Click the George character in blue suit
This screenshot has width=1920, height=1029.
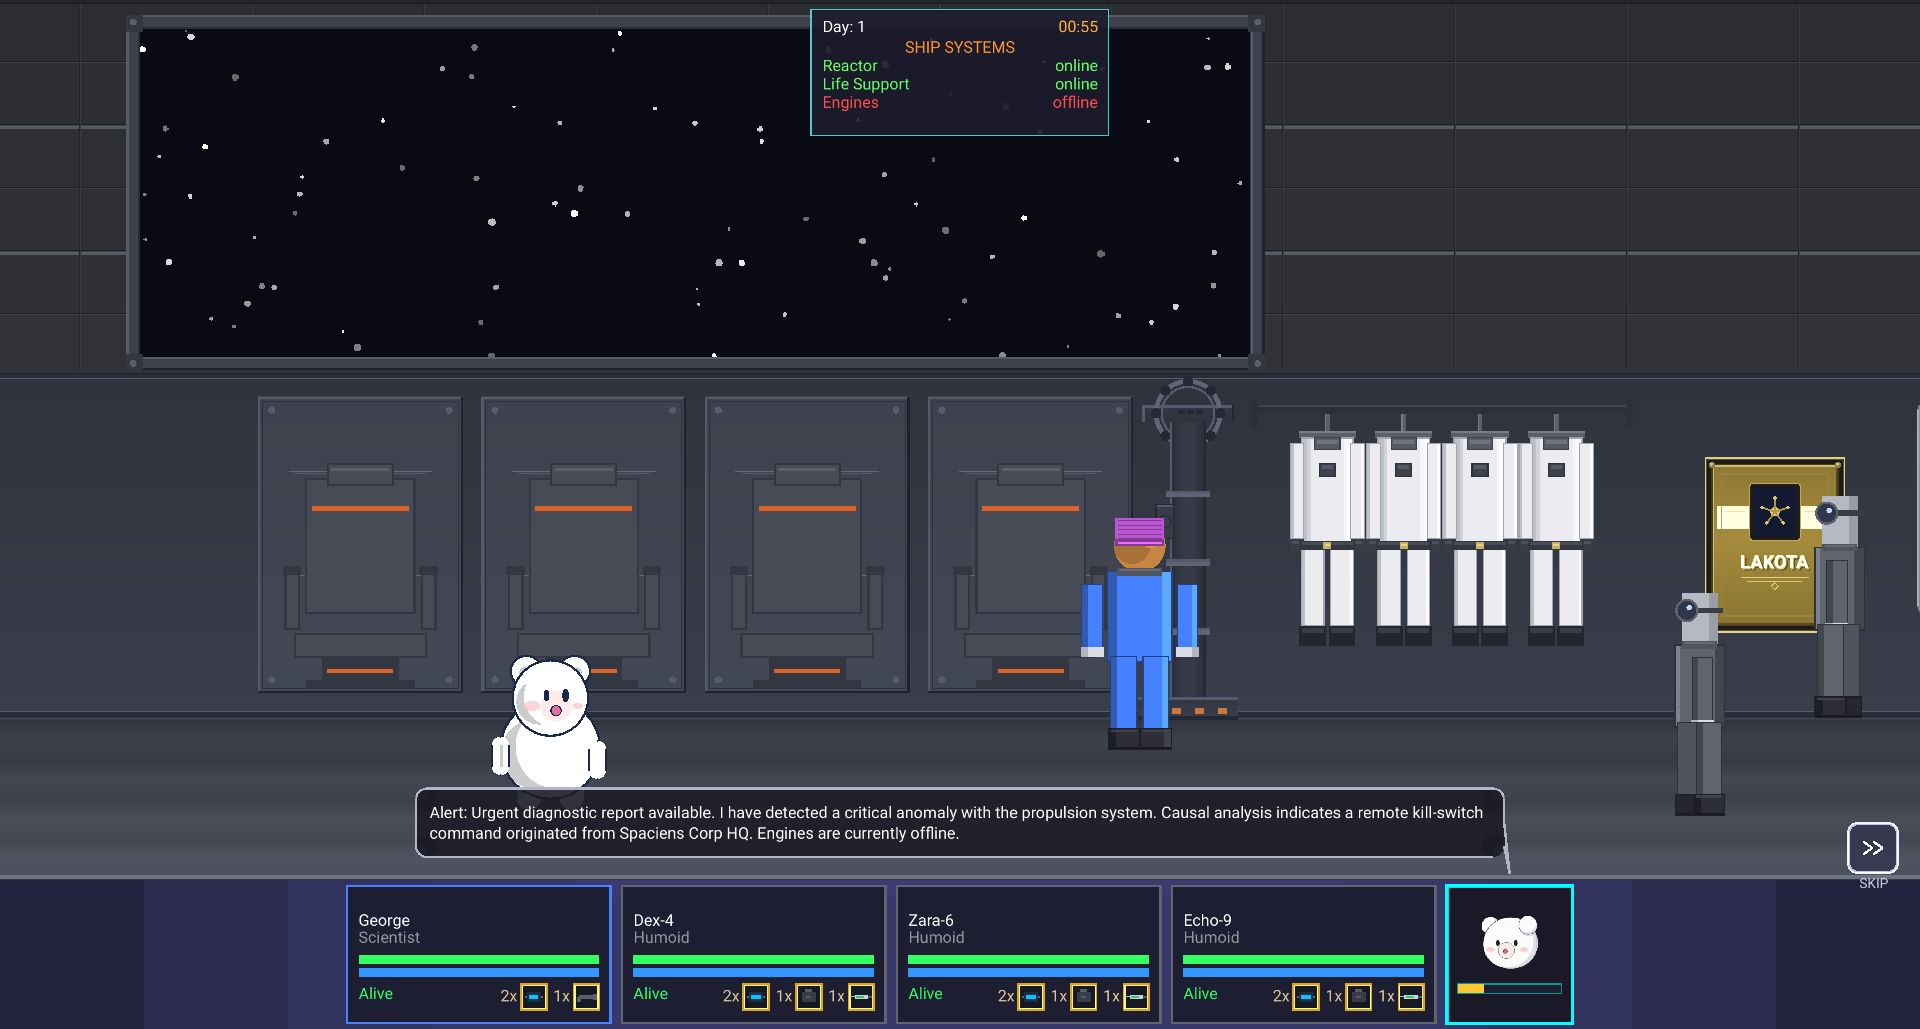click(x=1140, y=633)
